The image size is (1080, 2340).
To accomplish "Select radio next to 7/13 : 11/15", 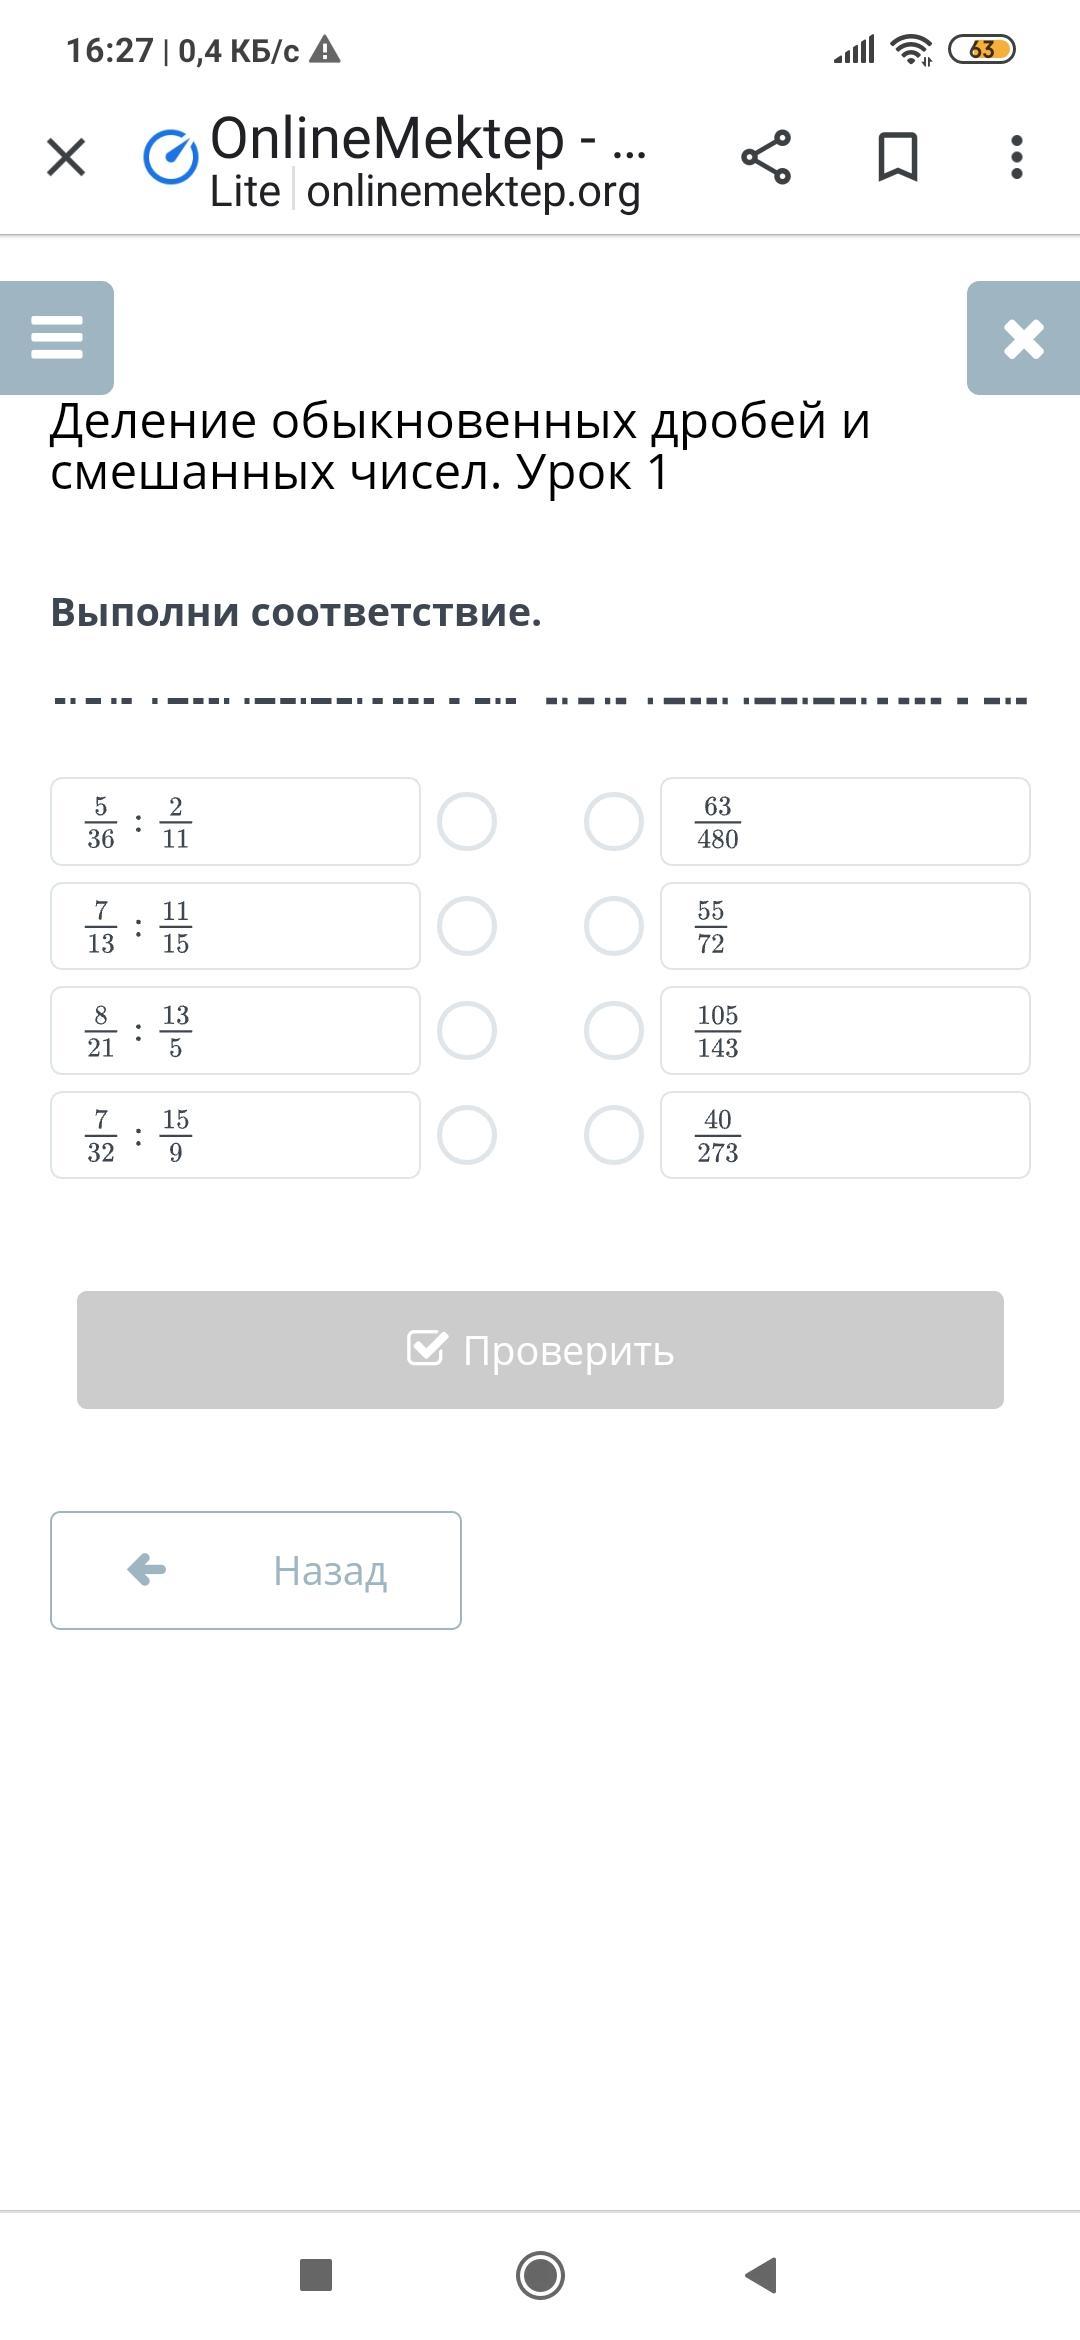I will point(467,926).
